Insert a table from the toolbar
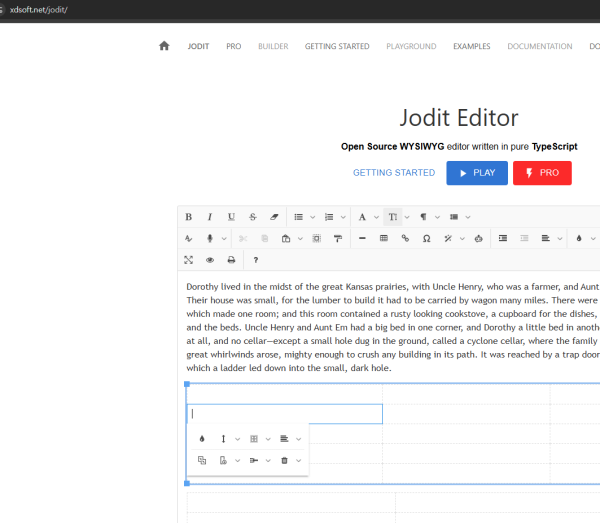This screenshot has width=600, height=523. pos(384,239)
